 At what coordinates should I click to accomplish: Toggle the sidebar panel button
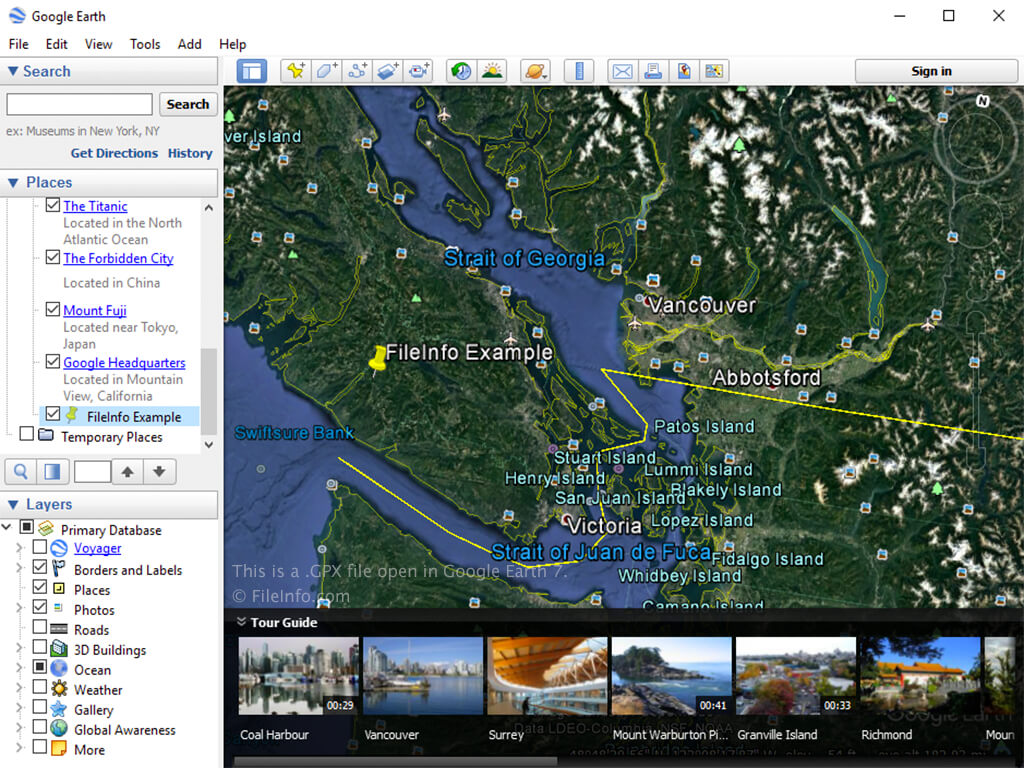pos(251,71)
